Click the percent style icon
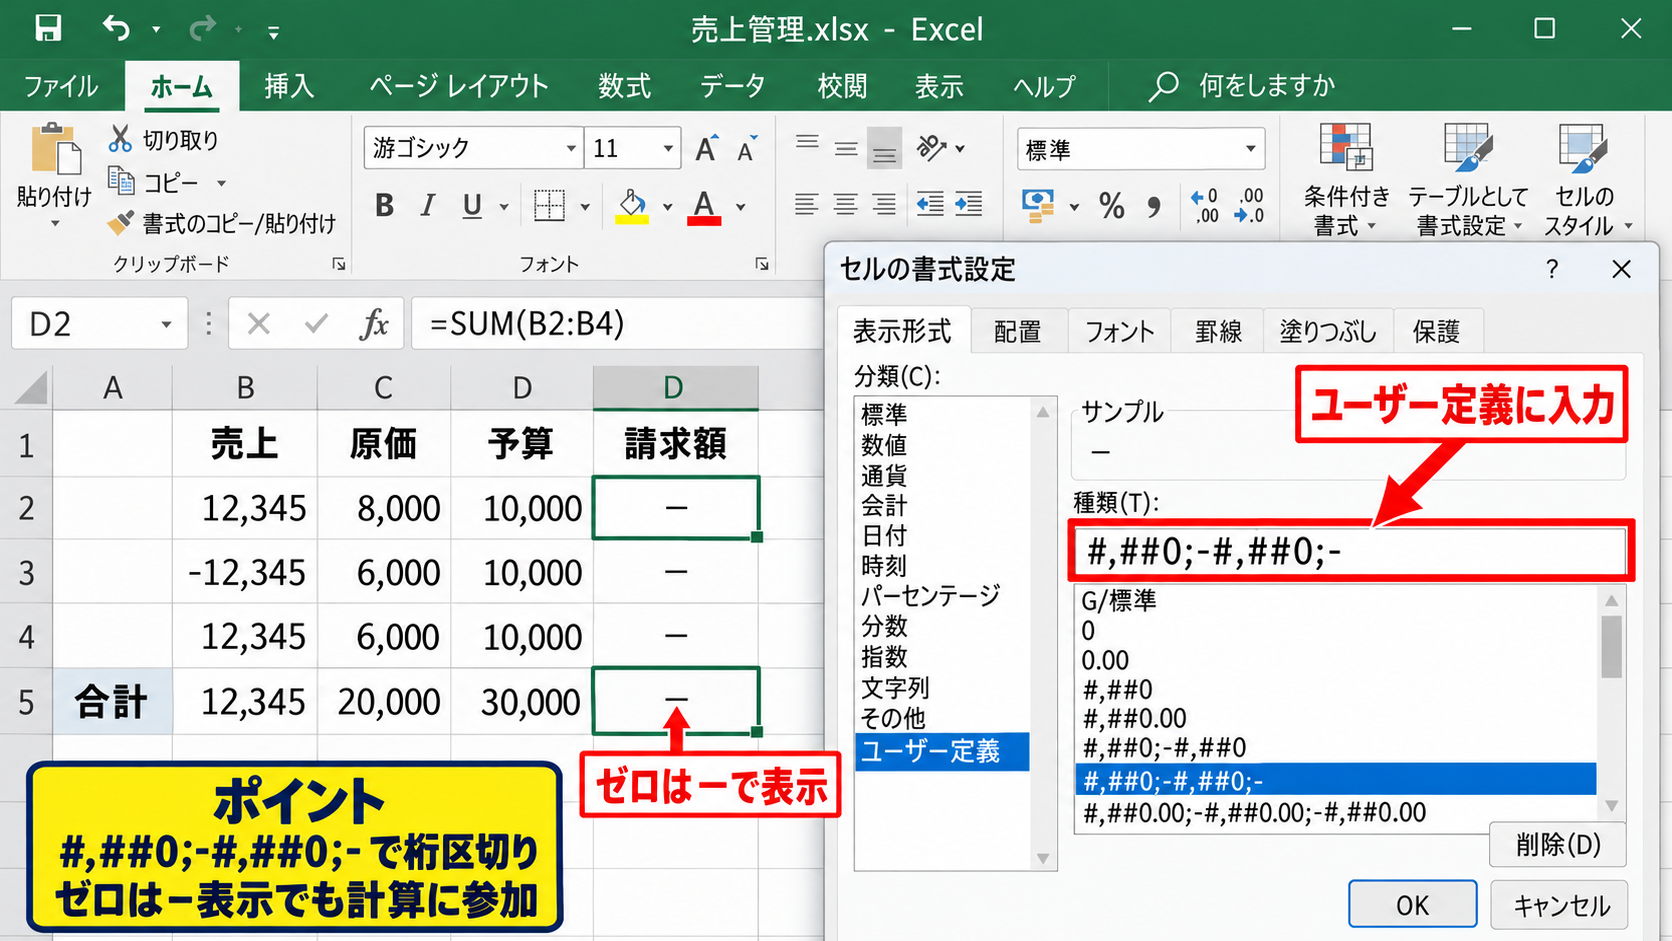Viewport: 1672px width, 941px height. [x=1111, y=206]
